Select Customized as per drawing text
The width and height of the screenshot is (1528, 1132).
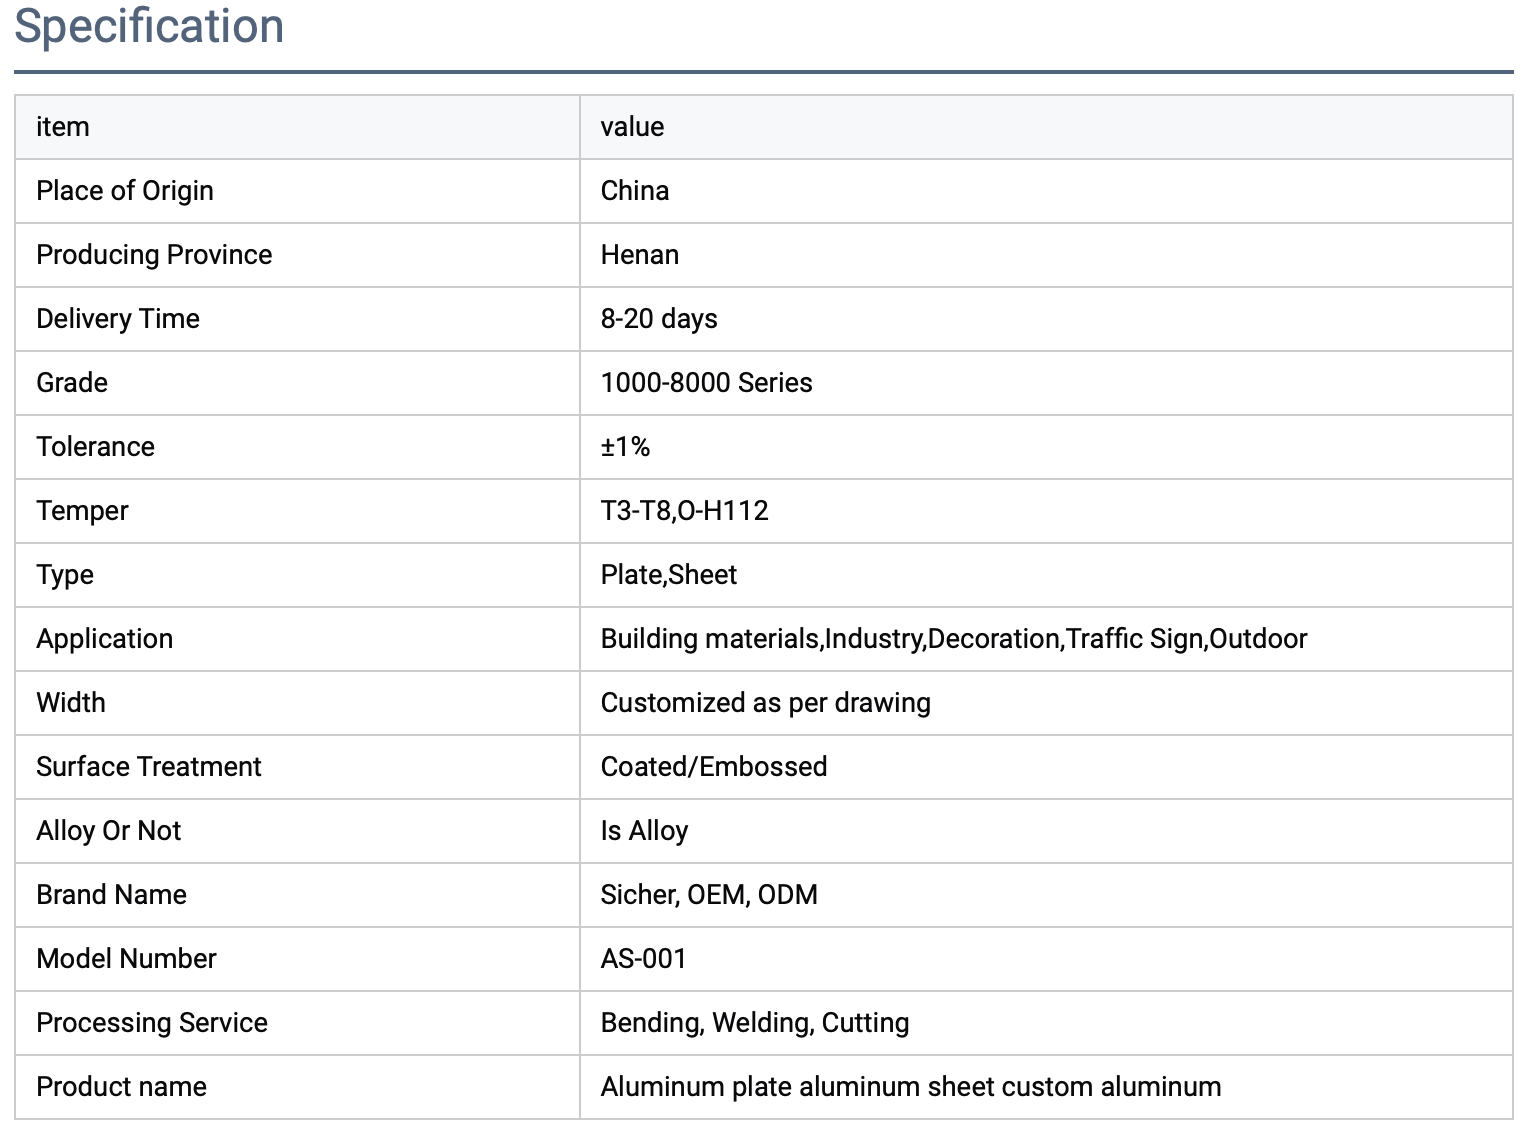point(765,703)
